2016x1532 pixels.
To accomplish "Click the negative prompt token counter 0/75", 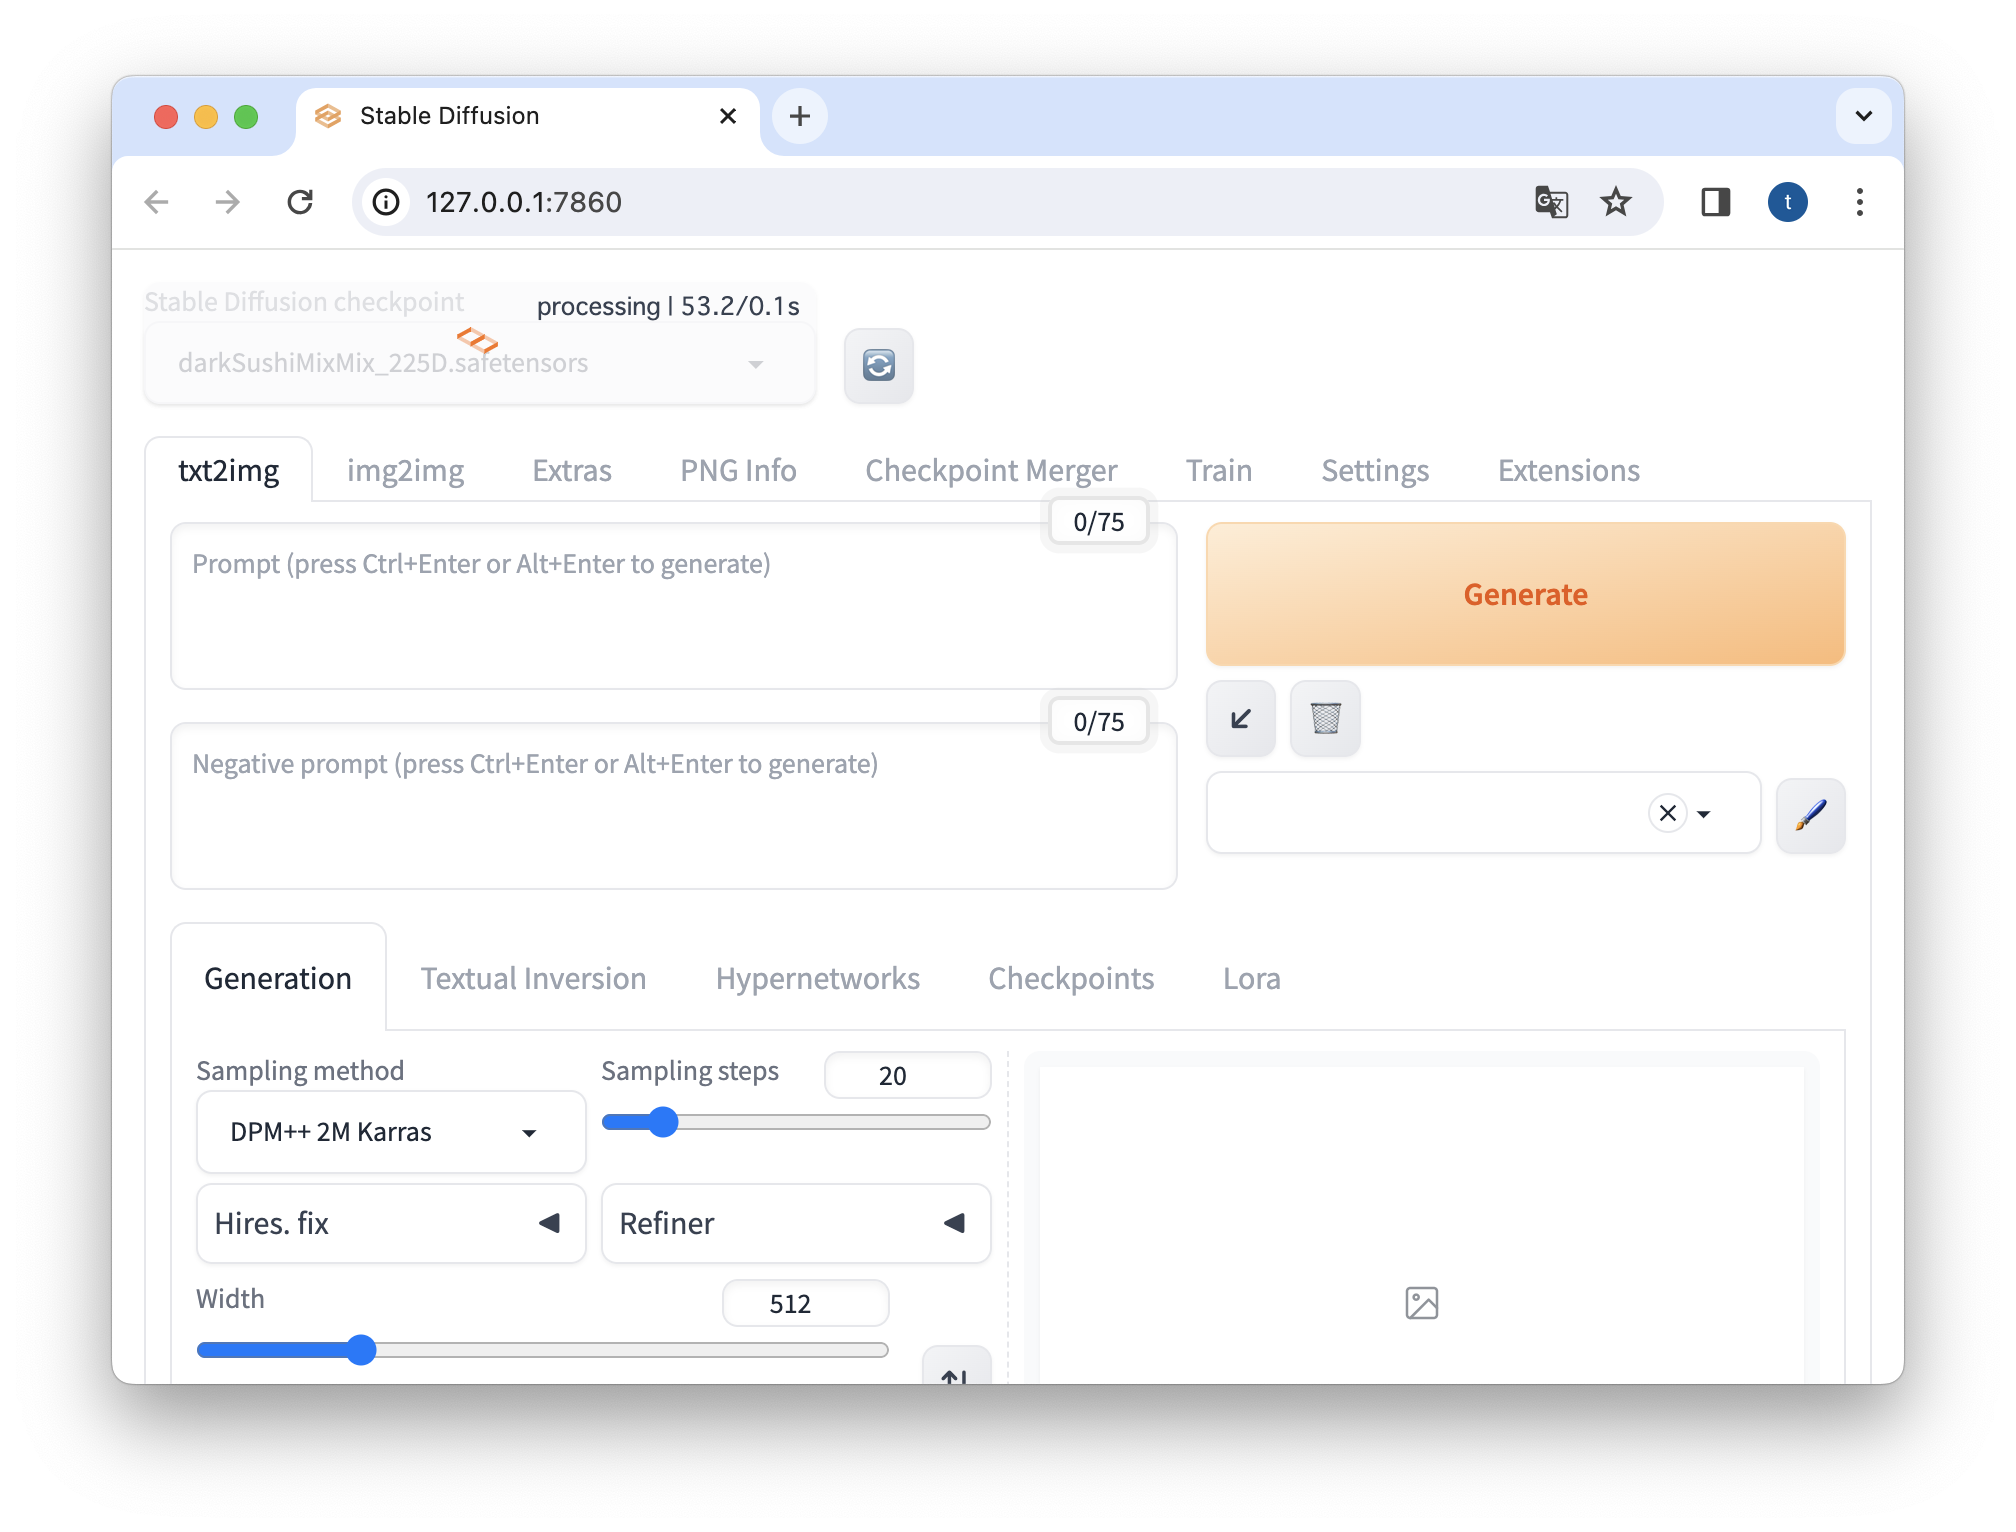I will 1098,721.
